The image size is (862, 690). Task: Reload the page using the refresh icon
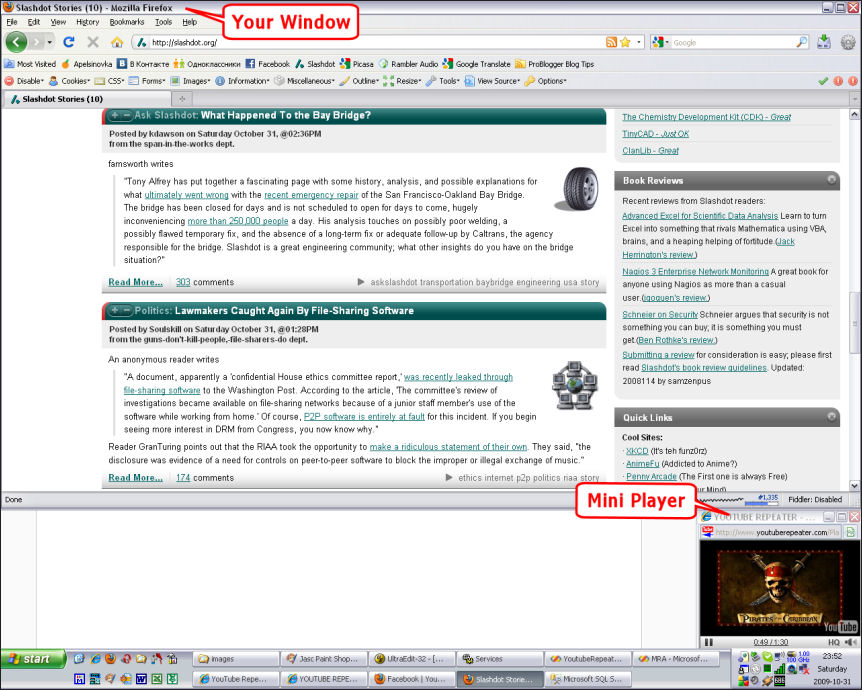pyautogui.click(x=68, y=43)
